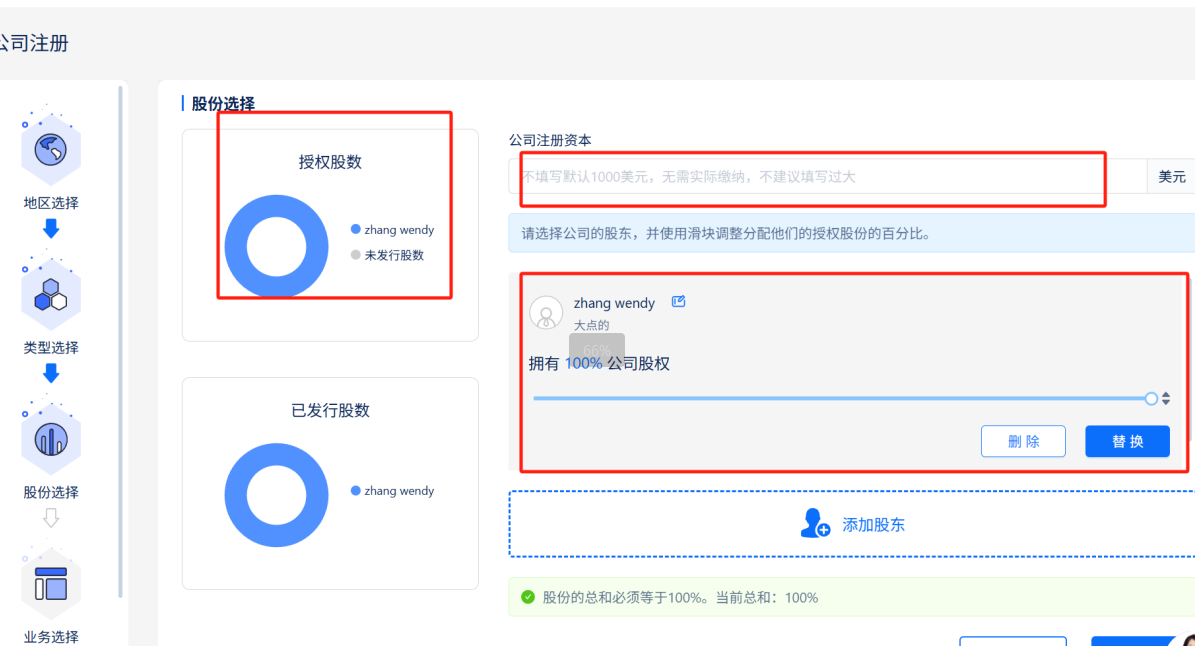Click the 公司注册资本 label
This screenshot has width=1195, height=646.
(x=549, y=140)
